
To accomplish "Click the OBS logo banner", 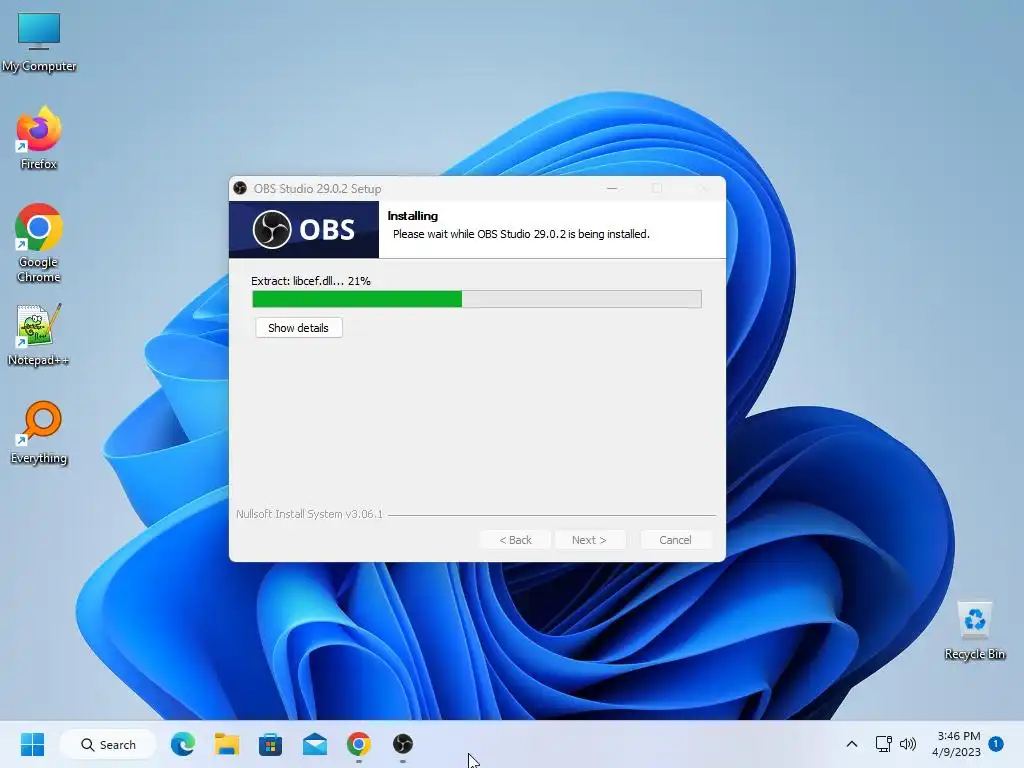I will pyautogui.click(x=304, y=229).
